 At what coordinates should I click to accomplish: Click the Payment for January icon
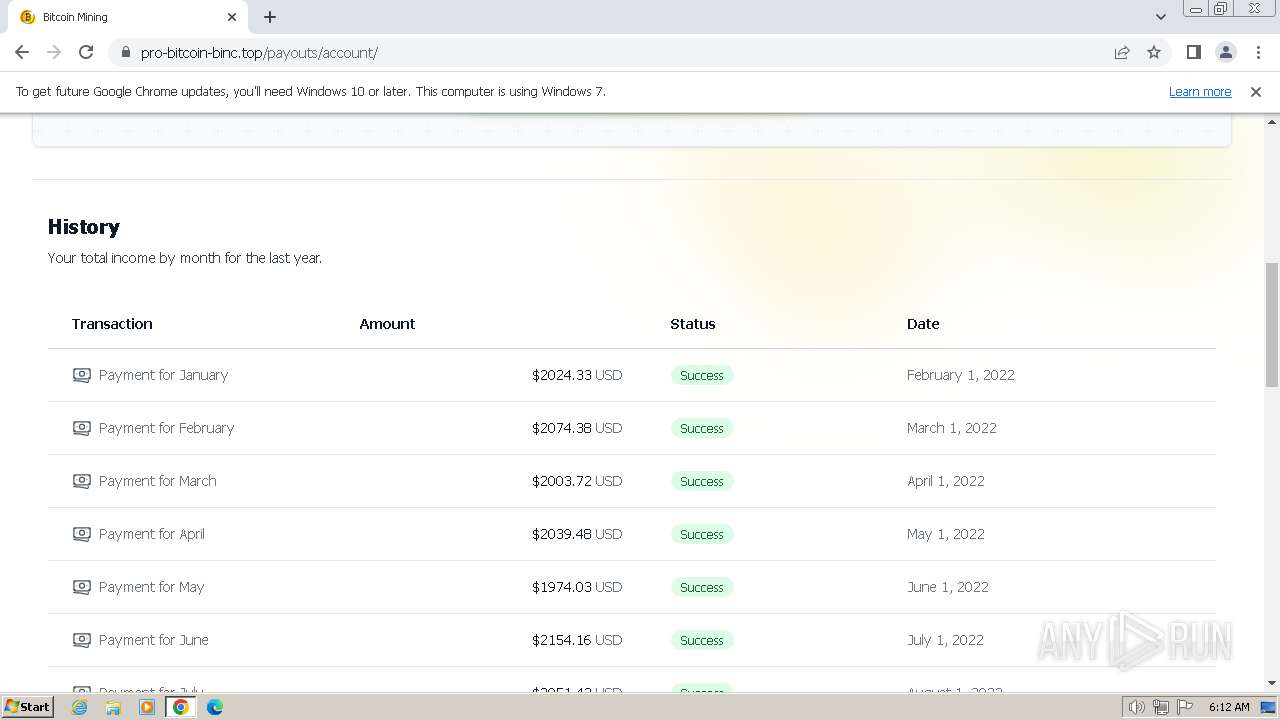82,375
